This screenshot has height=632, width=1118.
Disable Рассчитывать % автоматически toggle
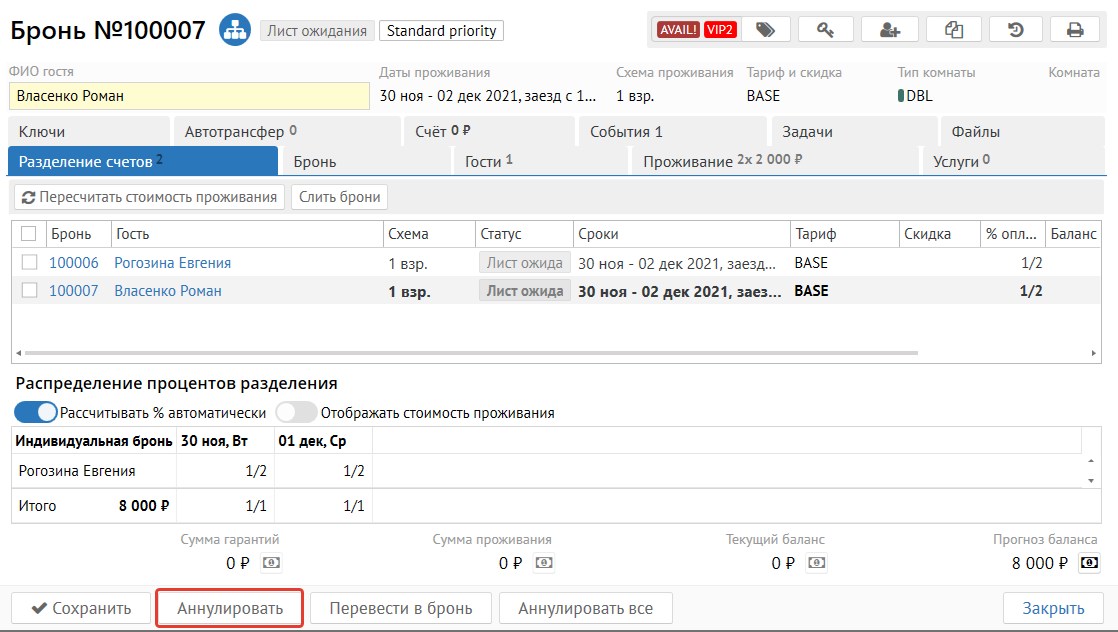click(35, 412)
